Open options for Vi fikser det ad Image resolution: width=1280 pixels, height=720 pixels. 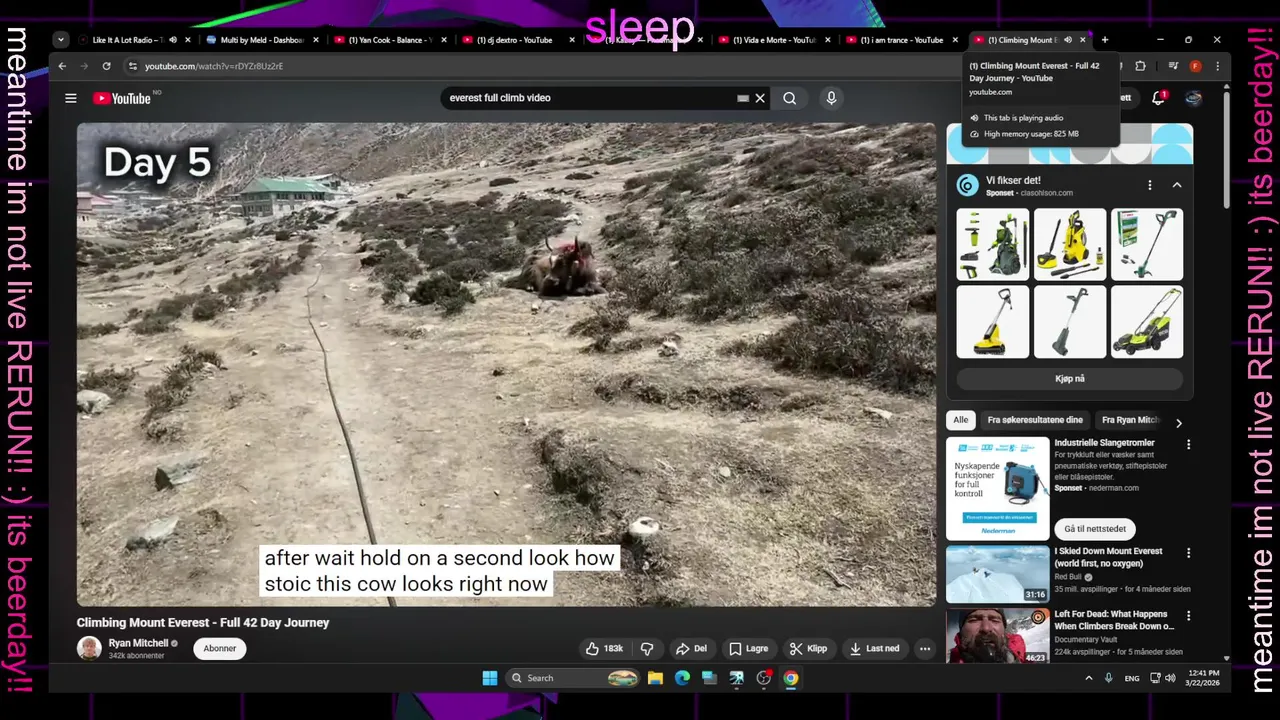click(1149, 185)
